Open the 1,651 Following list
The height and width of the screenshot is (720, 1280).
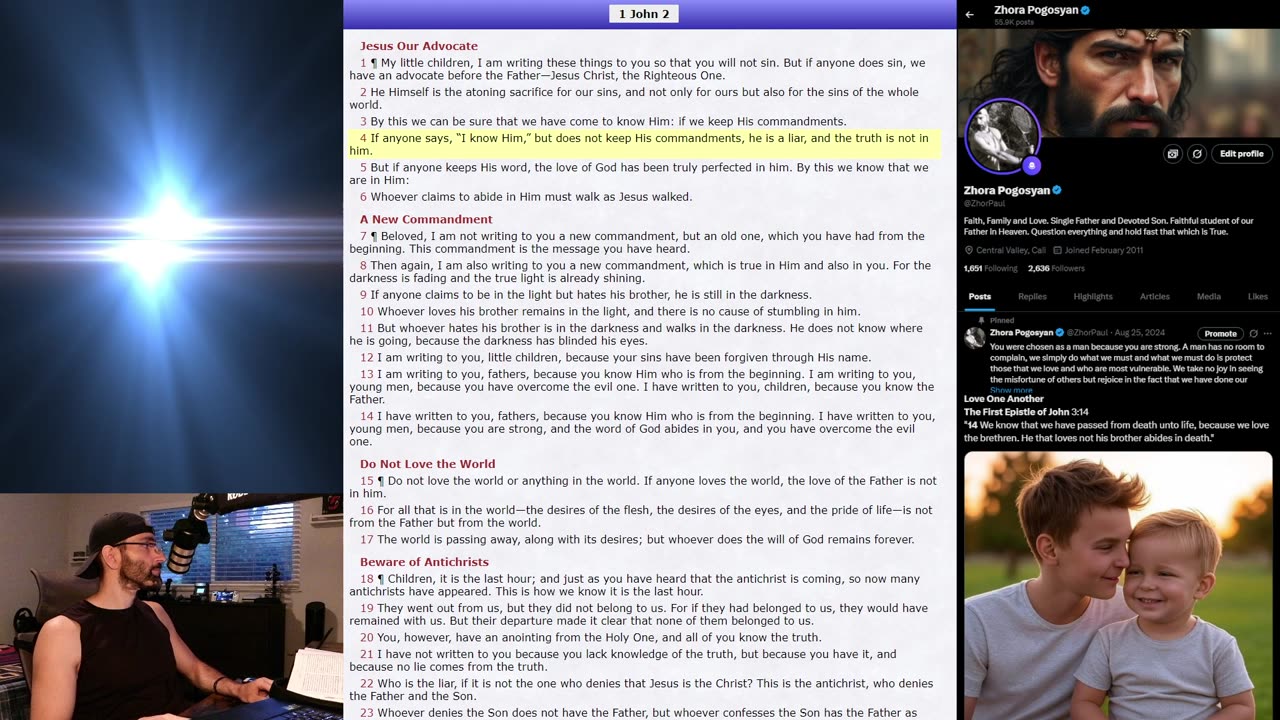[990, 268]
